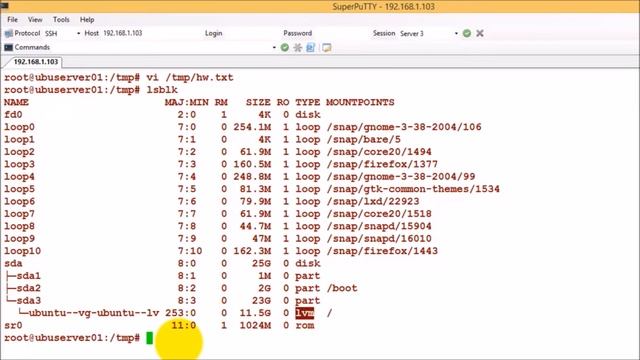Open the Help menu
Screen dimensions: 640x360
pos(87,20)
